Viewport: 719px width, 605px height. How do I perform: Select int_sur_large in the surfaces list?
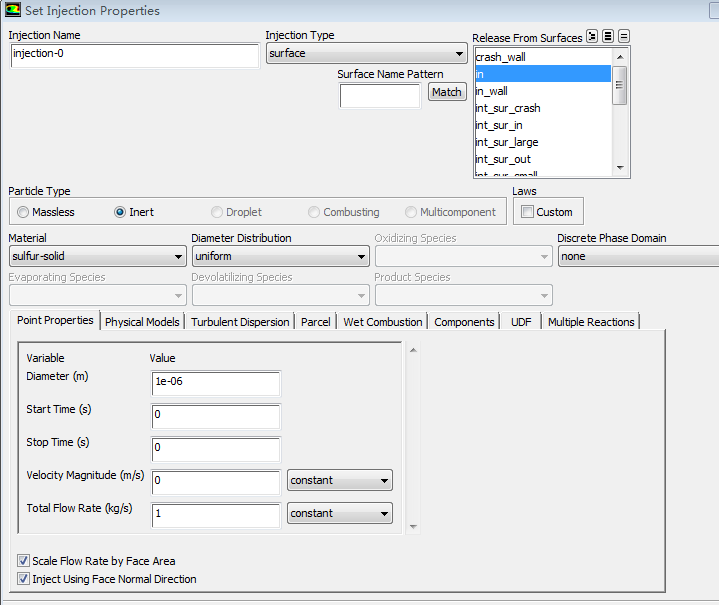[543, 142]
